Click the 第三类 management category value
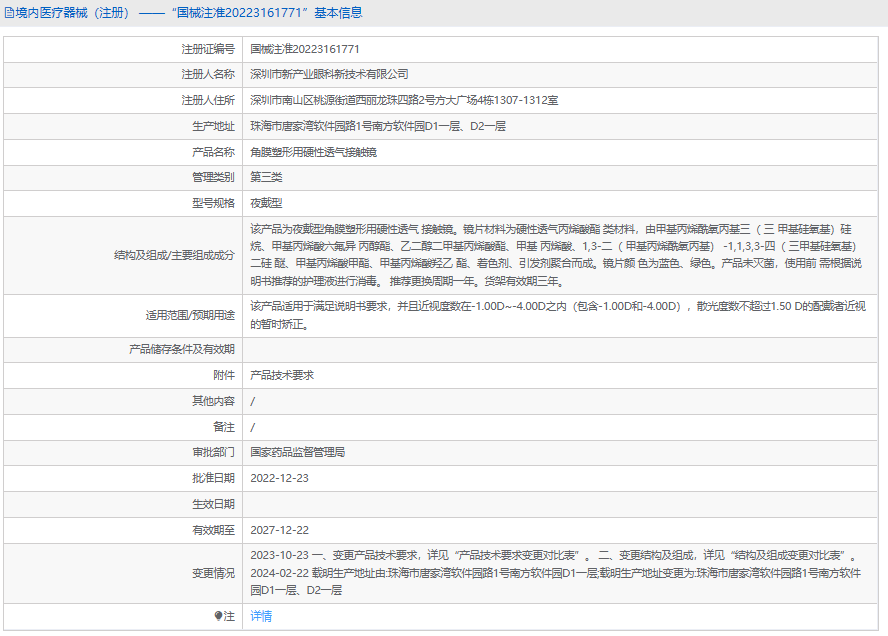 [266, 178]
